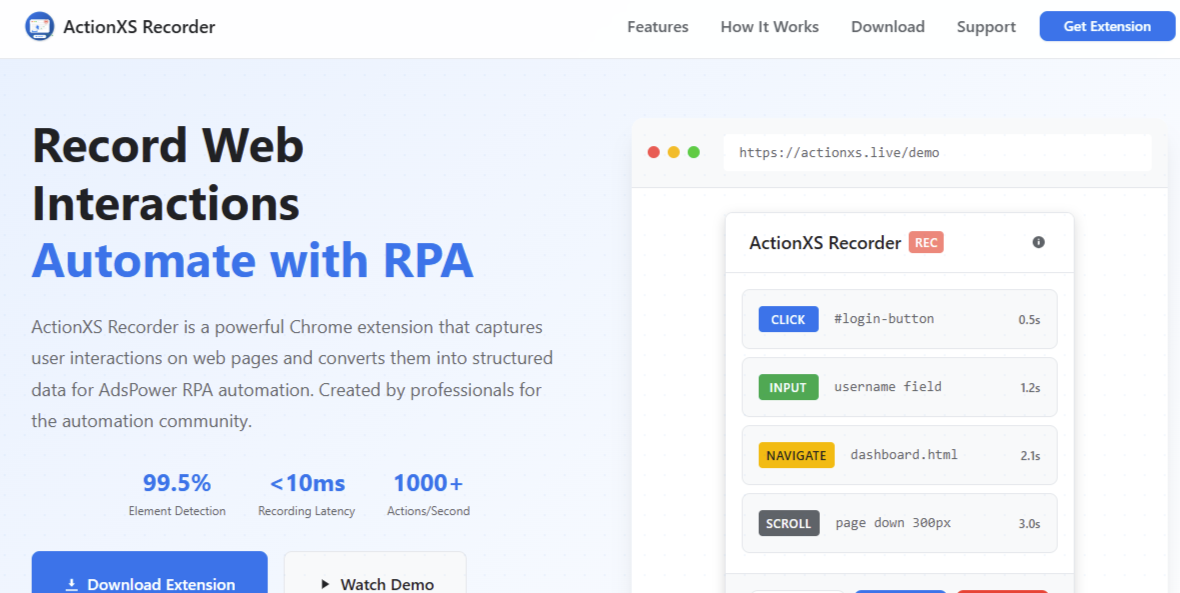
Task: Click the <10ms Recording Latency stat
Action: pos(306,494)
